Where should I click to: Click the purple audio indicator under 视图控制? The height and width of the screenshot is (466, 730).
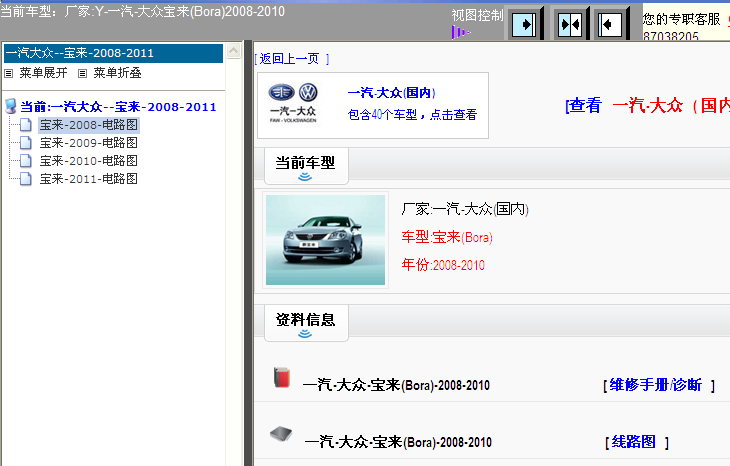pos(461,32)
